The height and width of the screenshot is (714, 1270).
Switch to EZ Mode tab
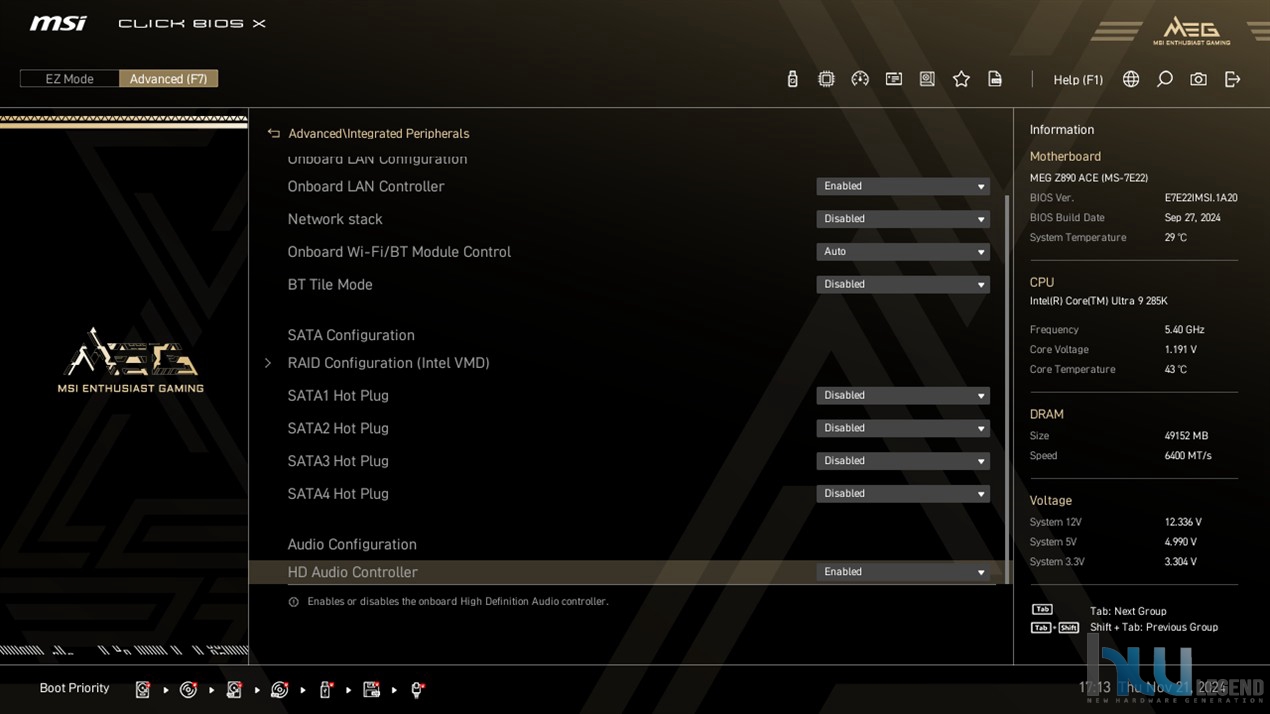[x=70, y=79]
